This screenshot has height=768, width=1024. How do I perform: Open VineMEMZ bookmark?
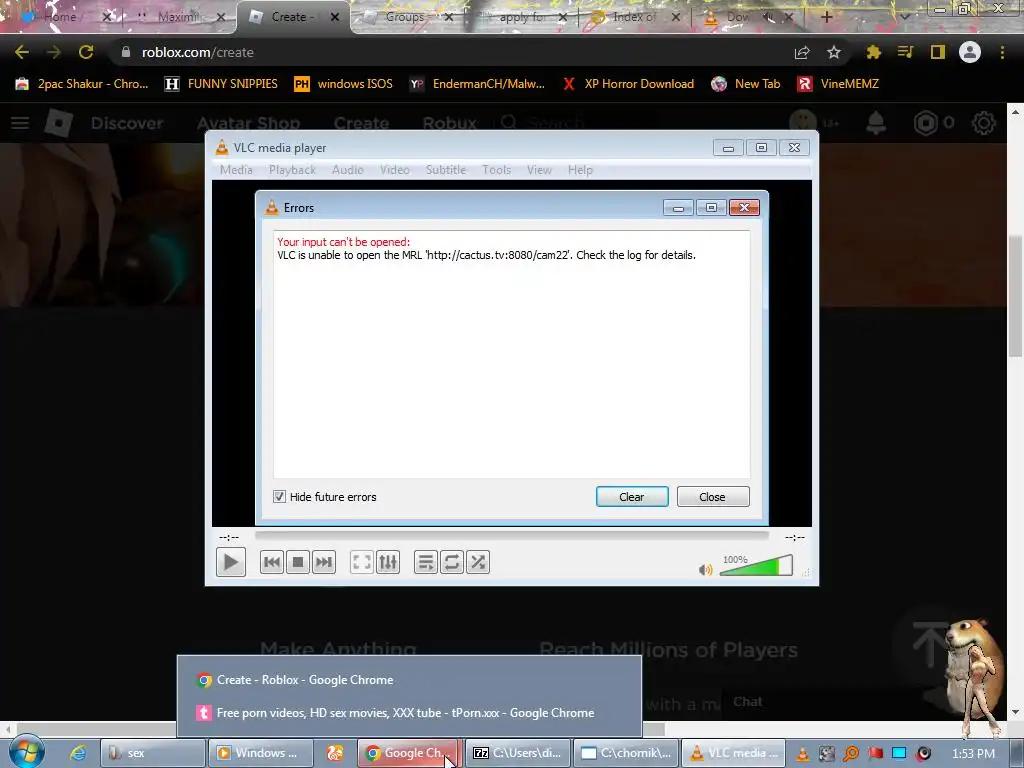point(838,84)
